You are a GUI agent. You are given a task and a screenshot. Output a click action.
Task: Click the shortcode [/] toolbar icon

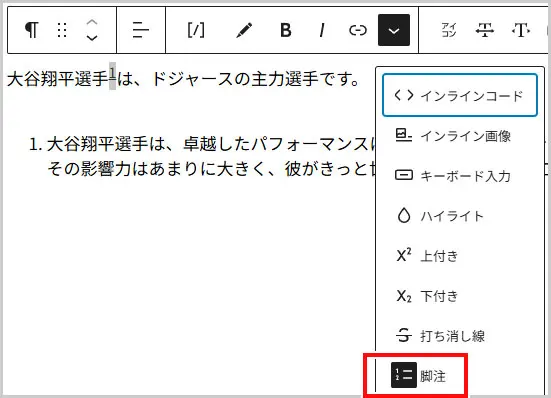click(x=196, y=30)
